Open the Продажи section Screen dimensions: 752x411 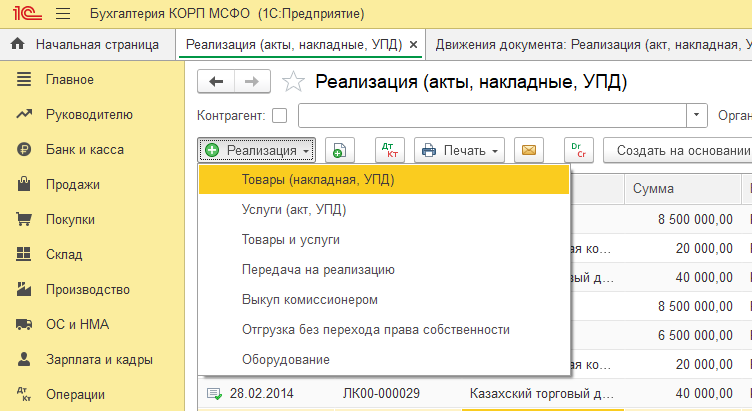[73, 185]
